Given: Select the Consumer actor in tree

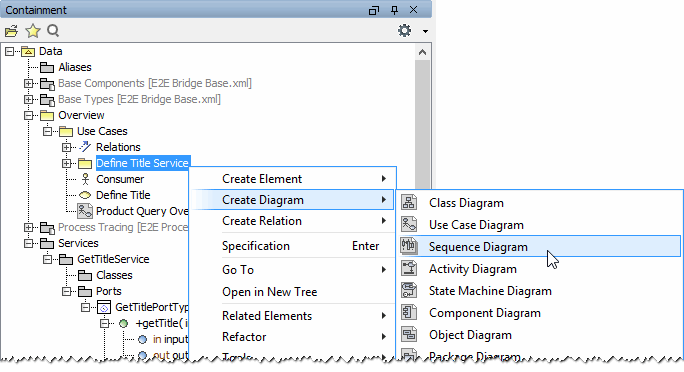Looking at the screenshot, I should coord(120,179).
